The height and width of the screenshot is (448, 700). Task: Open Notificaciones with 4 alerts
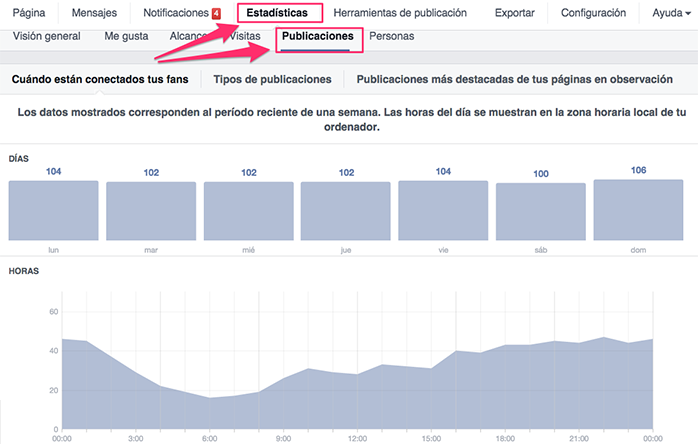point(176,13)
